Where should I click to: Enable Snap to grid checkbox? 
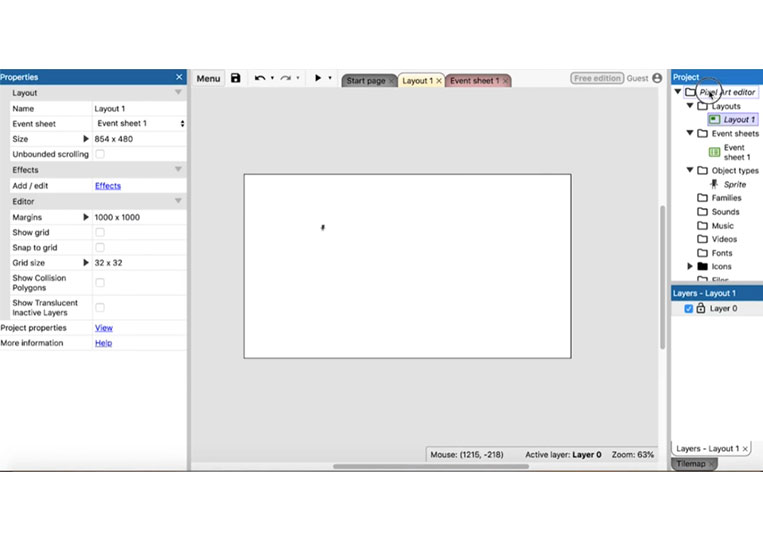tap(100, 247)
